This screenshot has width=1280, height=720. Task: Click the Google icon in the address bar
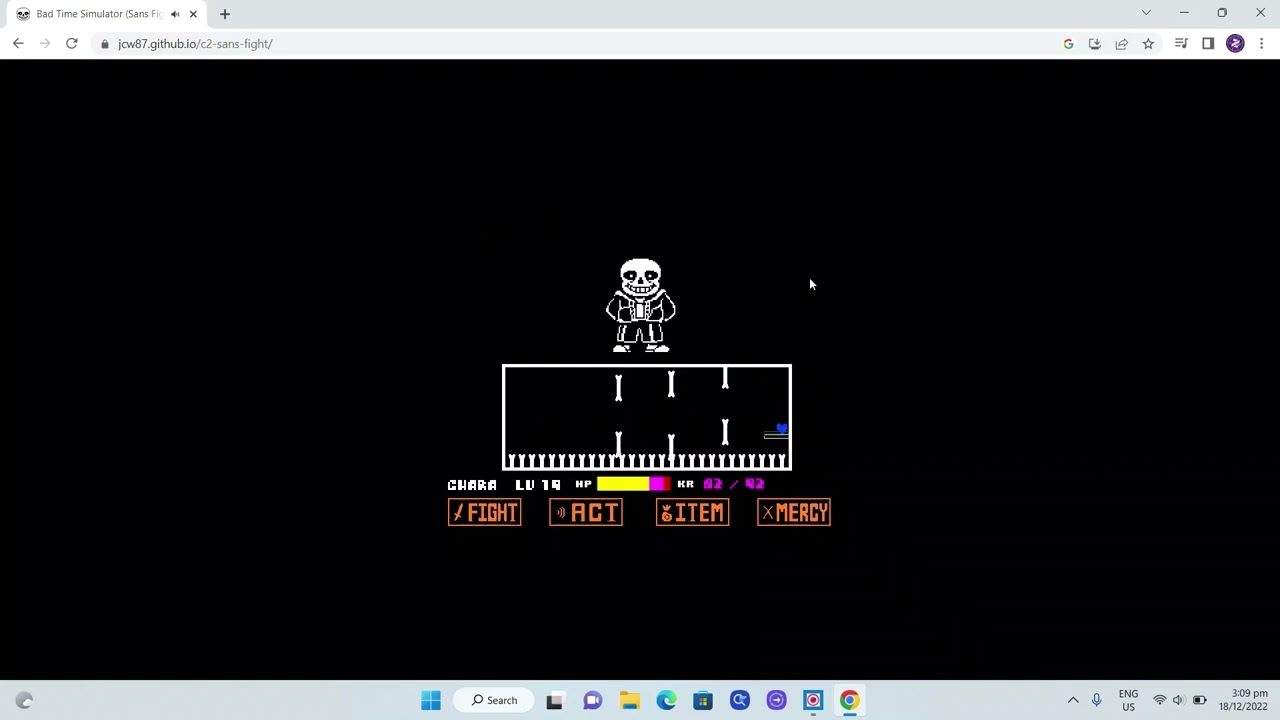click(x=1068, y=44)
